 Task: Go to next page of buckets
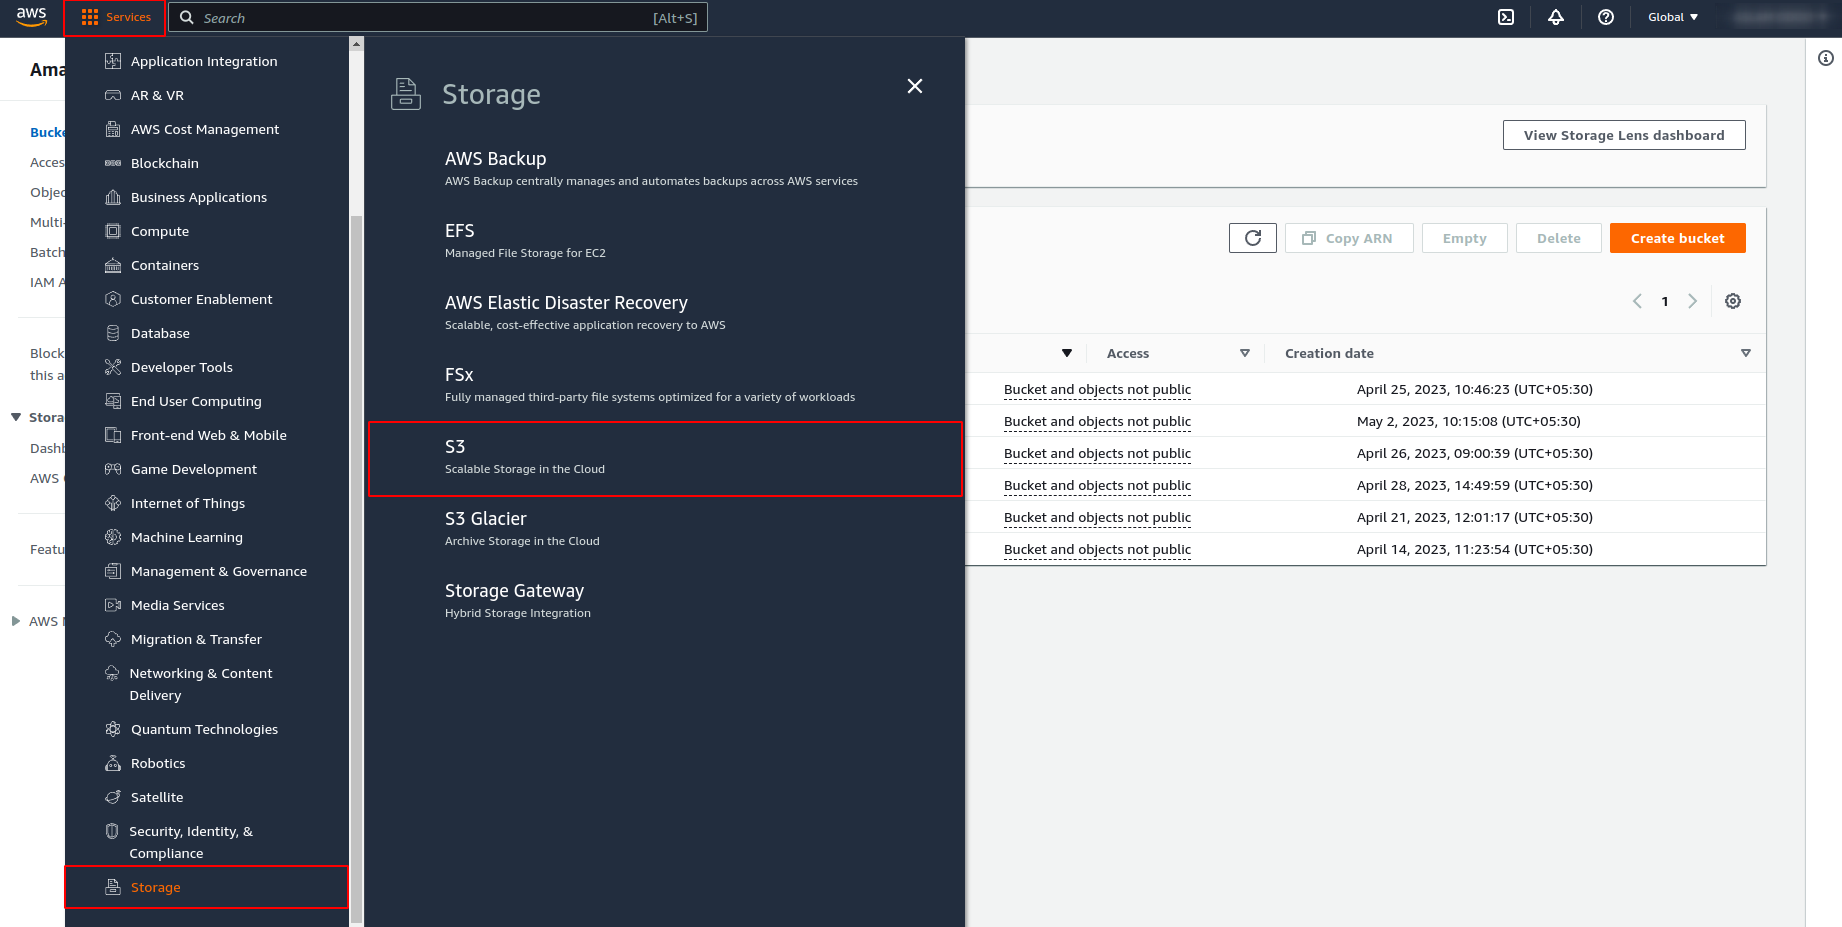click(1693, 301)
